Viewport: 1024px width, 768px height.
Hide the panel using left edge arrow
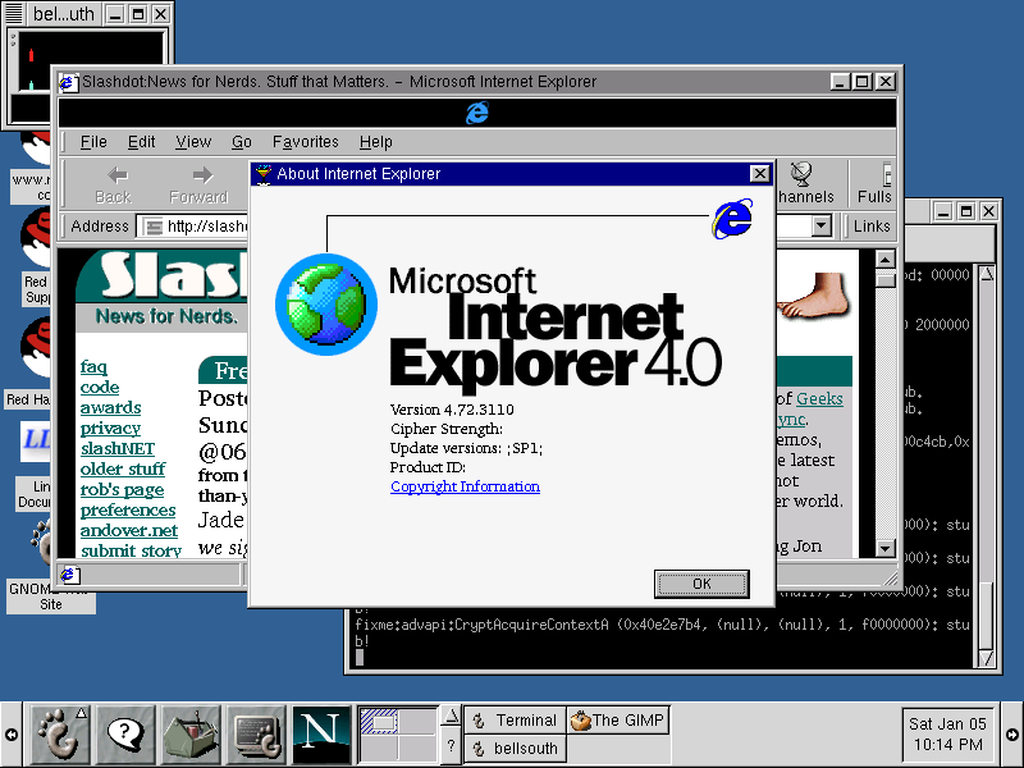point(10,735)
